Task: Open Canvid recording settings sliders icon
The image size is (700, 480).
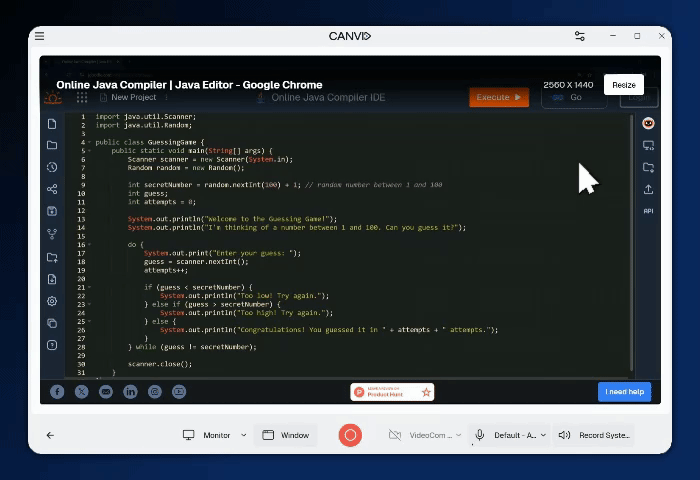Action: 579,36
